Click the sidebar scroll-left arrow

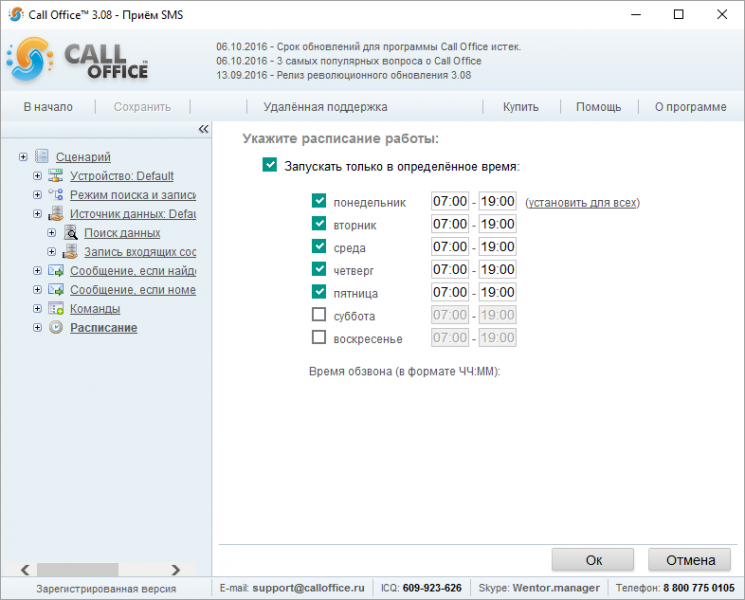click(x=26, y=570)
